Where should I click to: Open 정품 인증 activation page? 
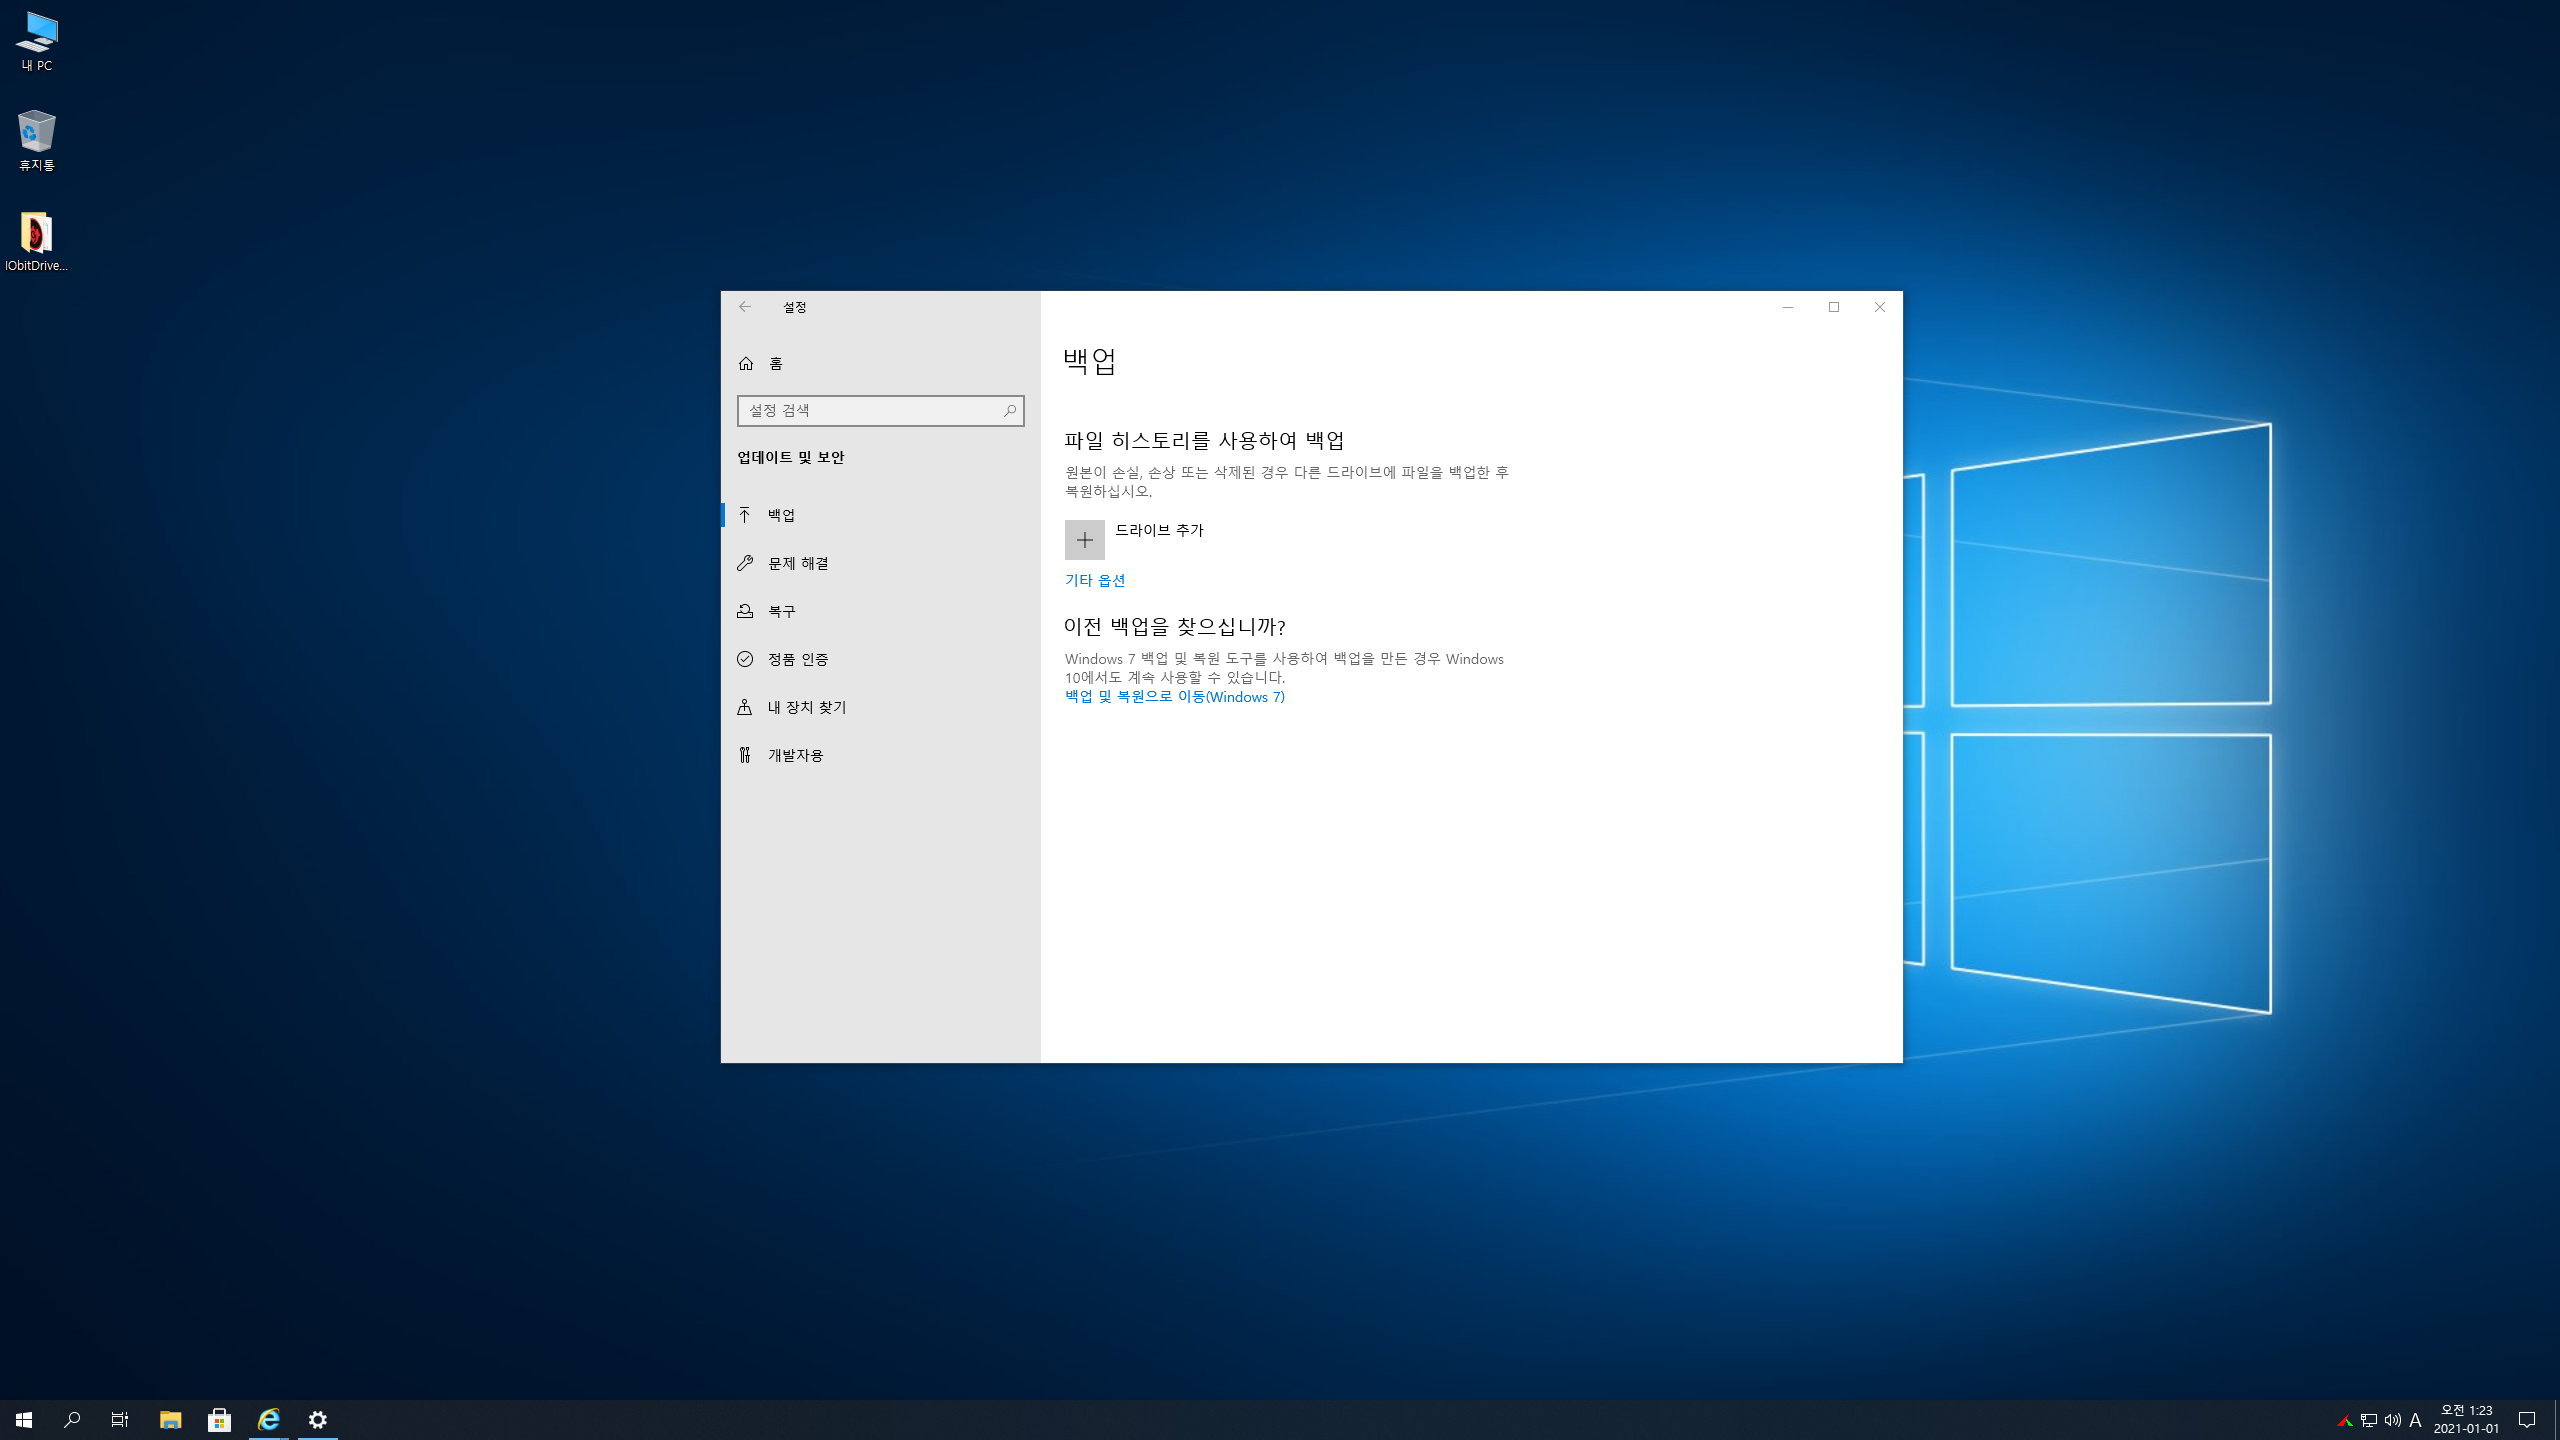[797, 659]
